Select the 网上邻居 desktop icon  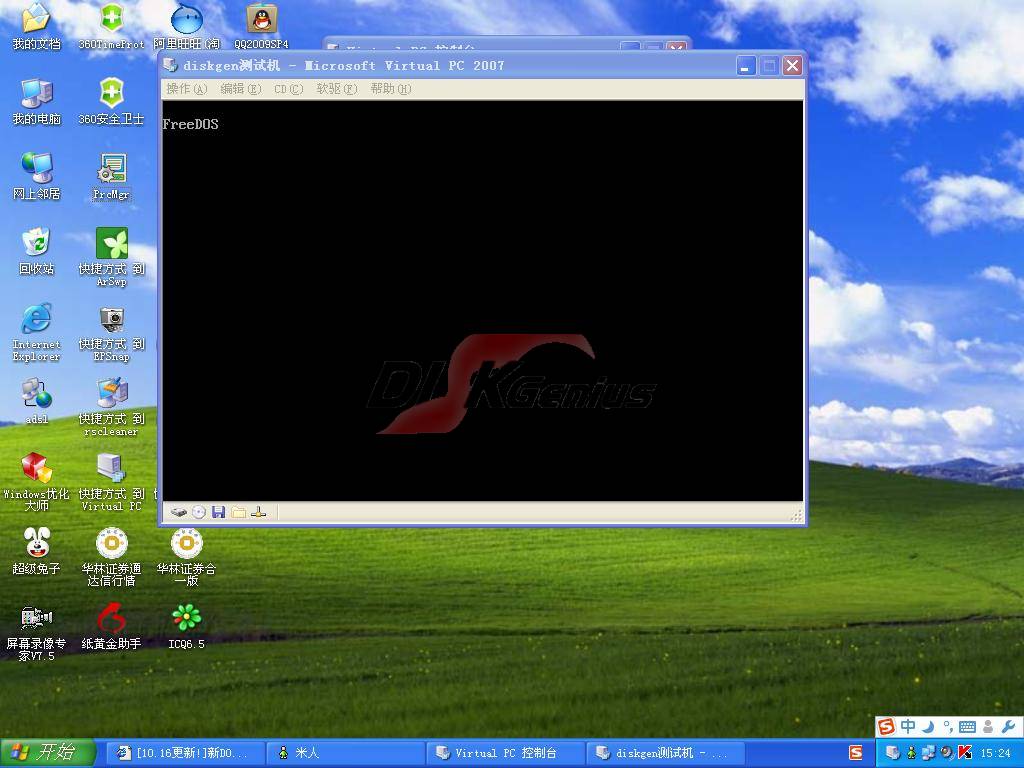point(37,177)
